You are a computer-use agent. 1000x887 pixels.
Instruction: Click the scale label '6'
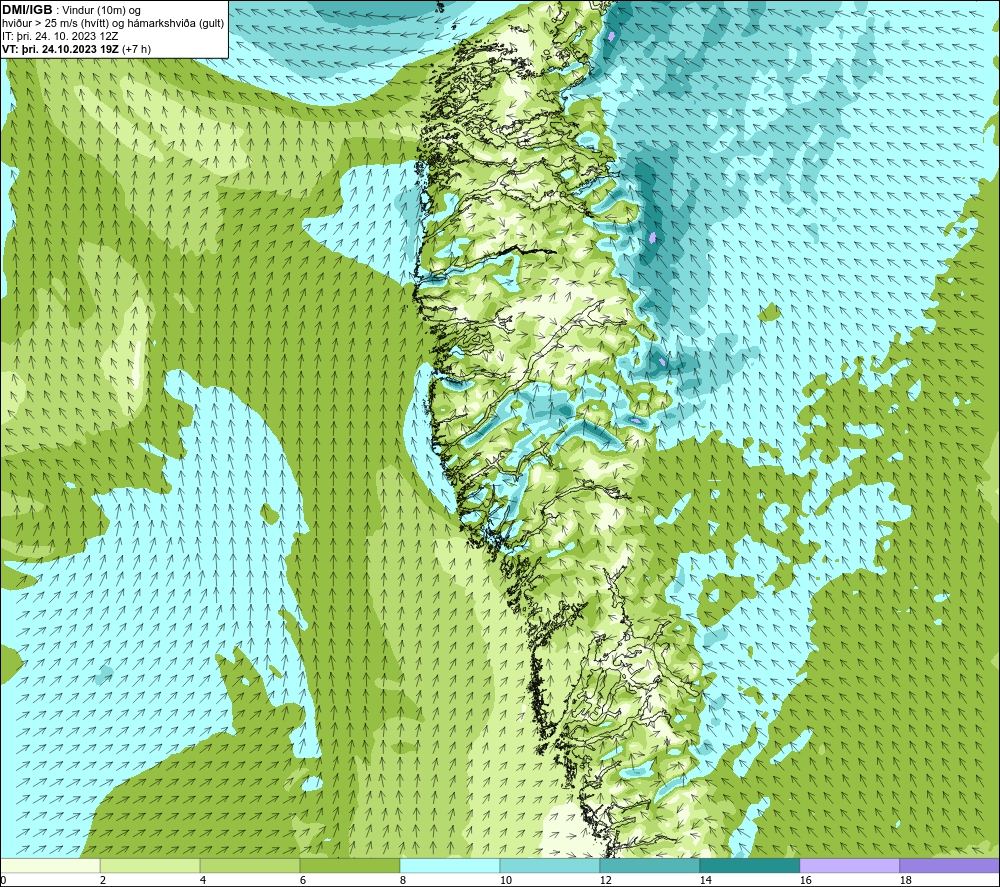coord(302,880)
